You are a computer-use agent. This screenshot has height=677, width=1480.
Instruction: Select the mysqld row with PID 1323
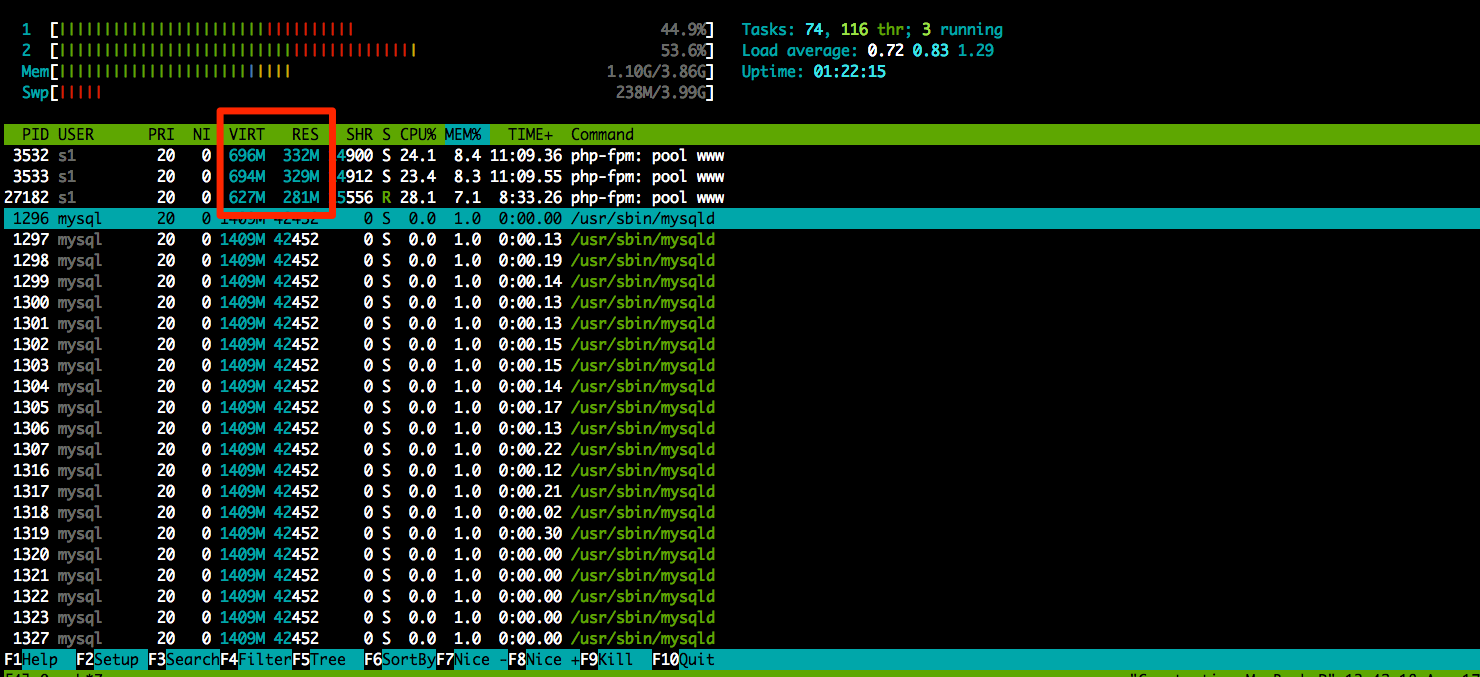740,617
